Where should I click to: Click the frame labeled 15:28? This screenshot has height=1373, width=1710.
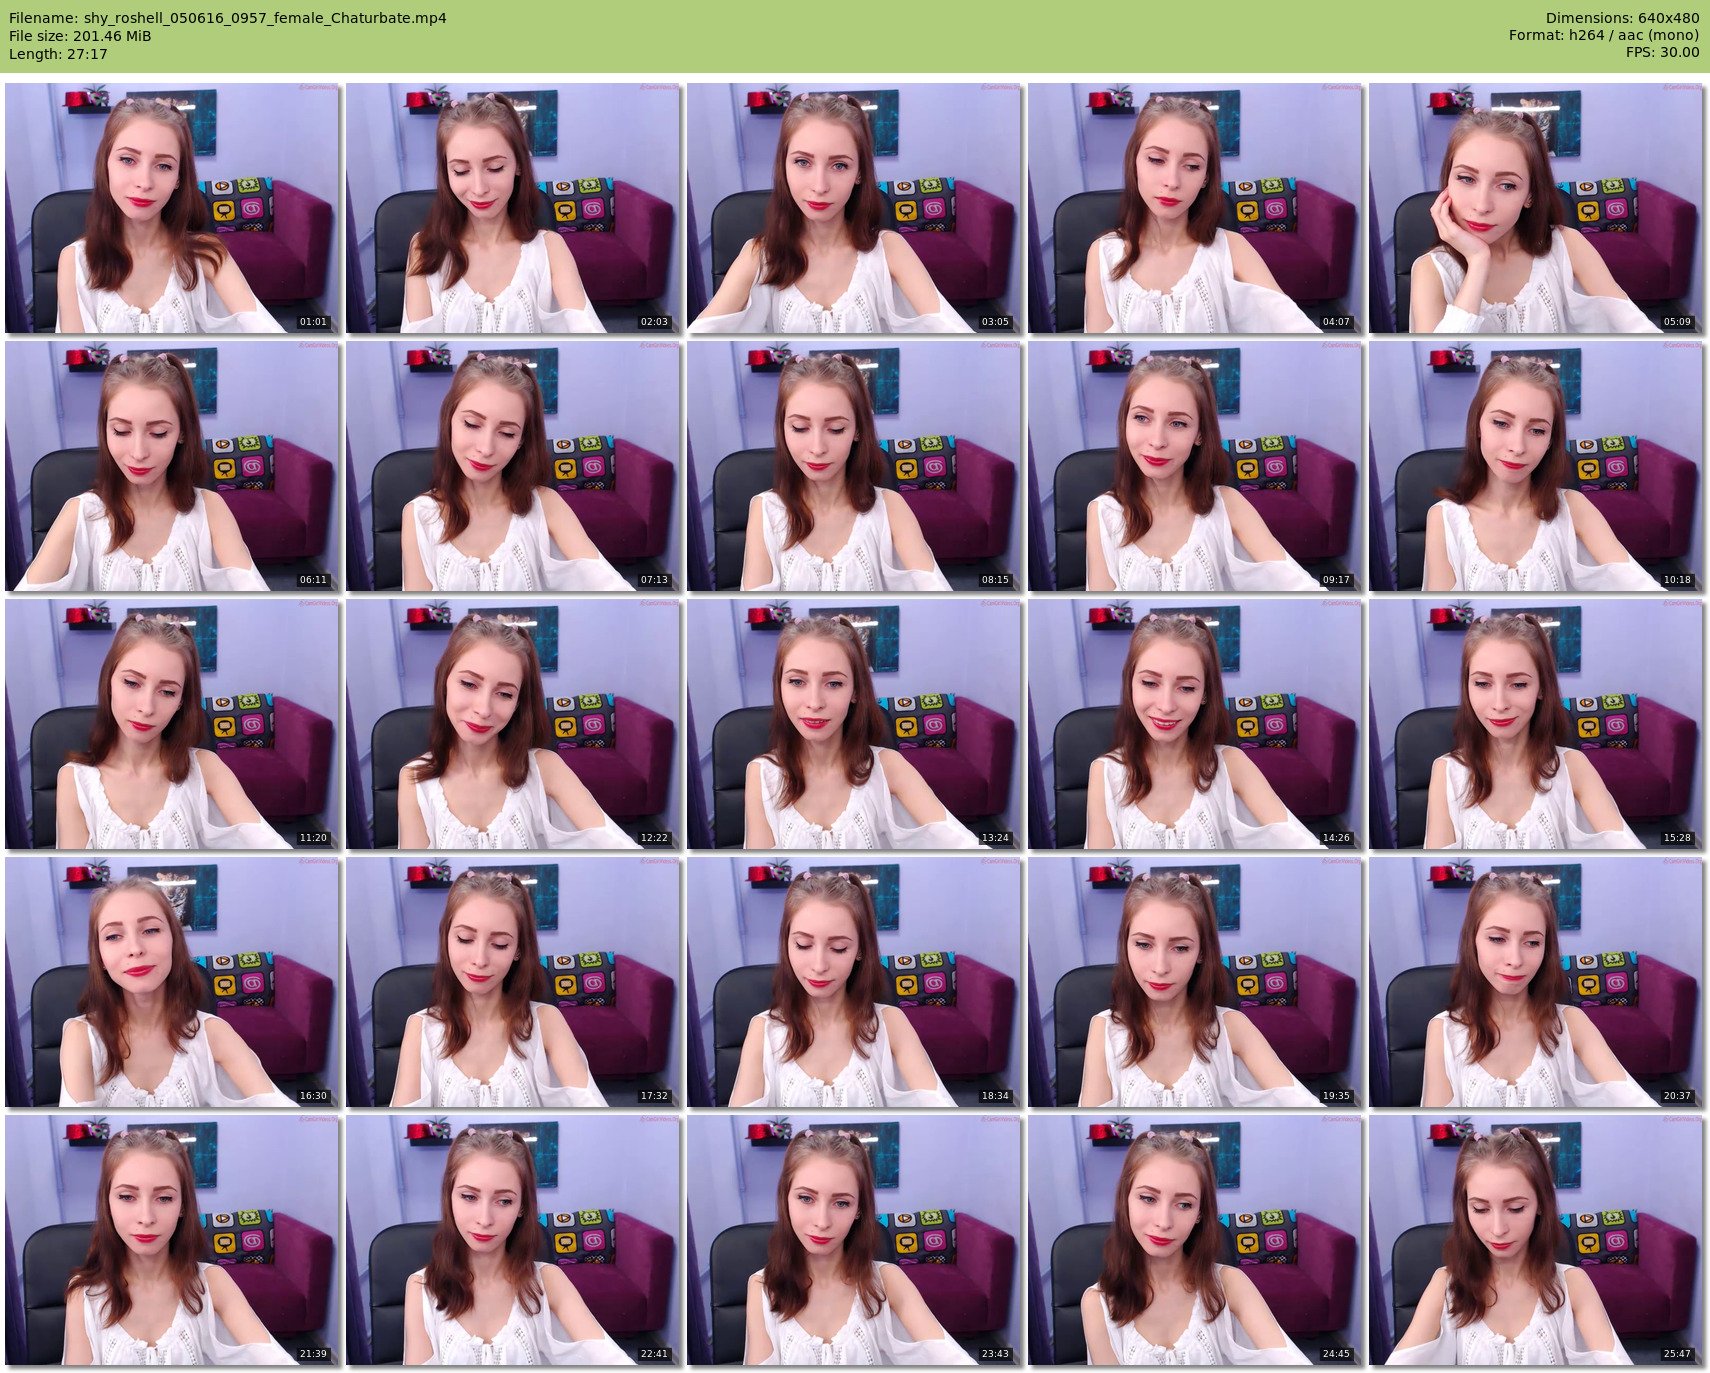pyautogui.click(x=1536, y=724)
